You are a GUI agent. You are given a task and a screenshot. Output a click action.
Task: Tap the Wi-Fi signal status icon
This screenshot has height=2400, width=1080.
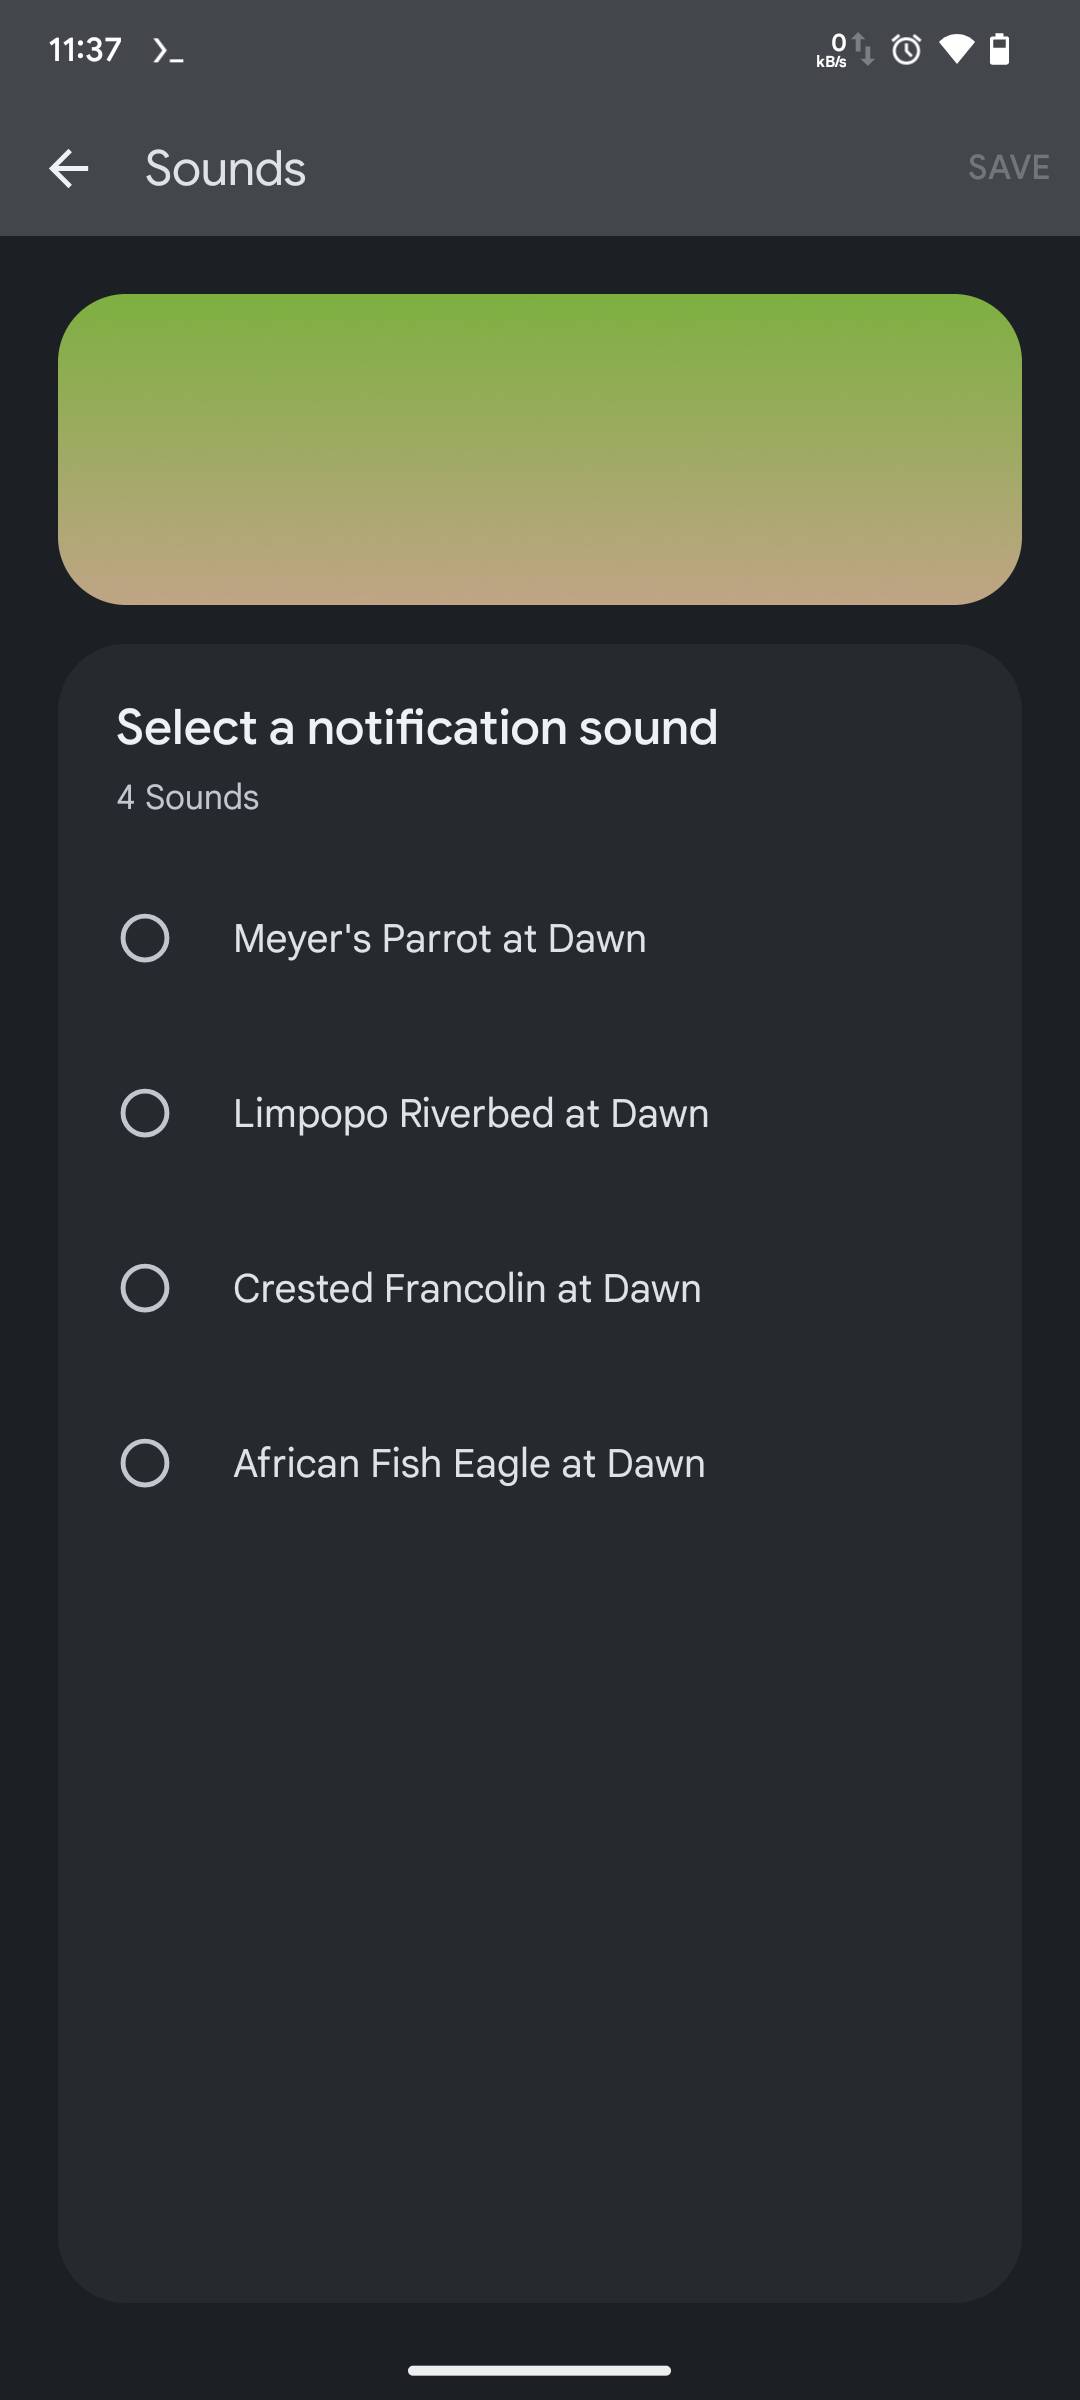tap(956, 49)
